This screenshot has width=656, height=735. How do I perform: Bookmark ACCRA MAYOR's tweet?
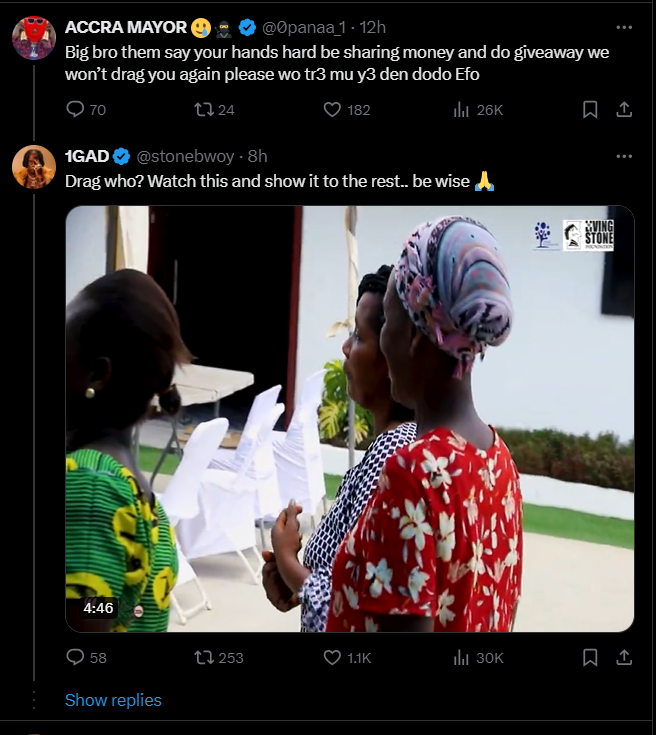(x=590, y=109)
